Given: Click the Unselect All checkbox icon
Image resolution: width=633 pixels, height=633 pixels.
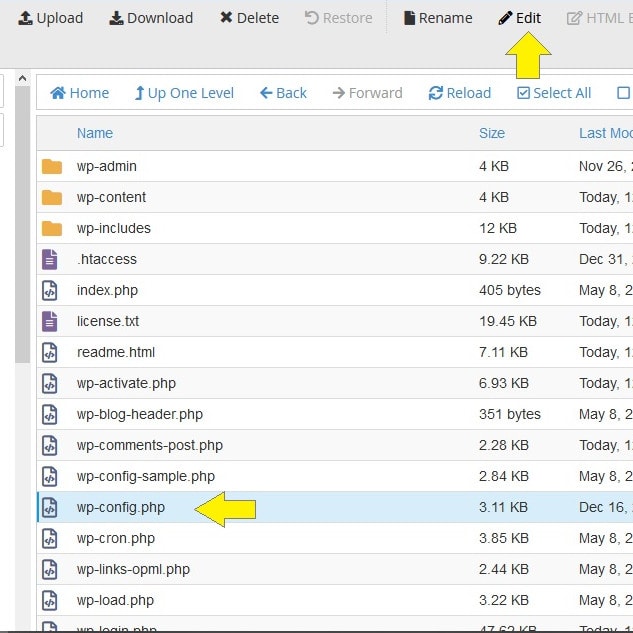Looking at the screenshot, I should [x=624, y=93].
